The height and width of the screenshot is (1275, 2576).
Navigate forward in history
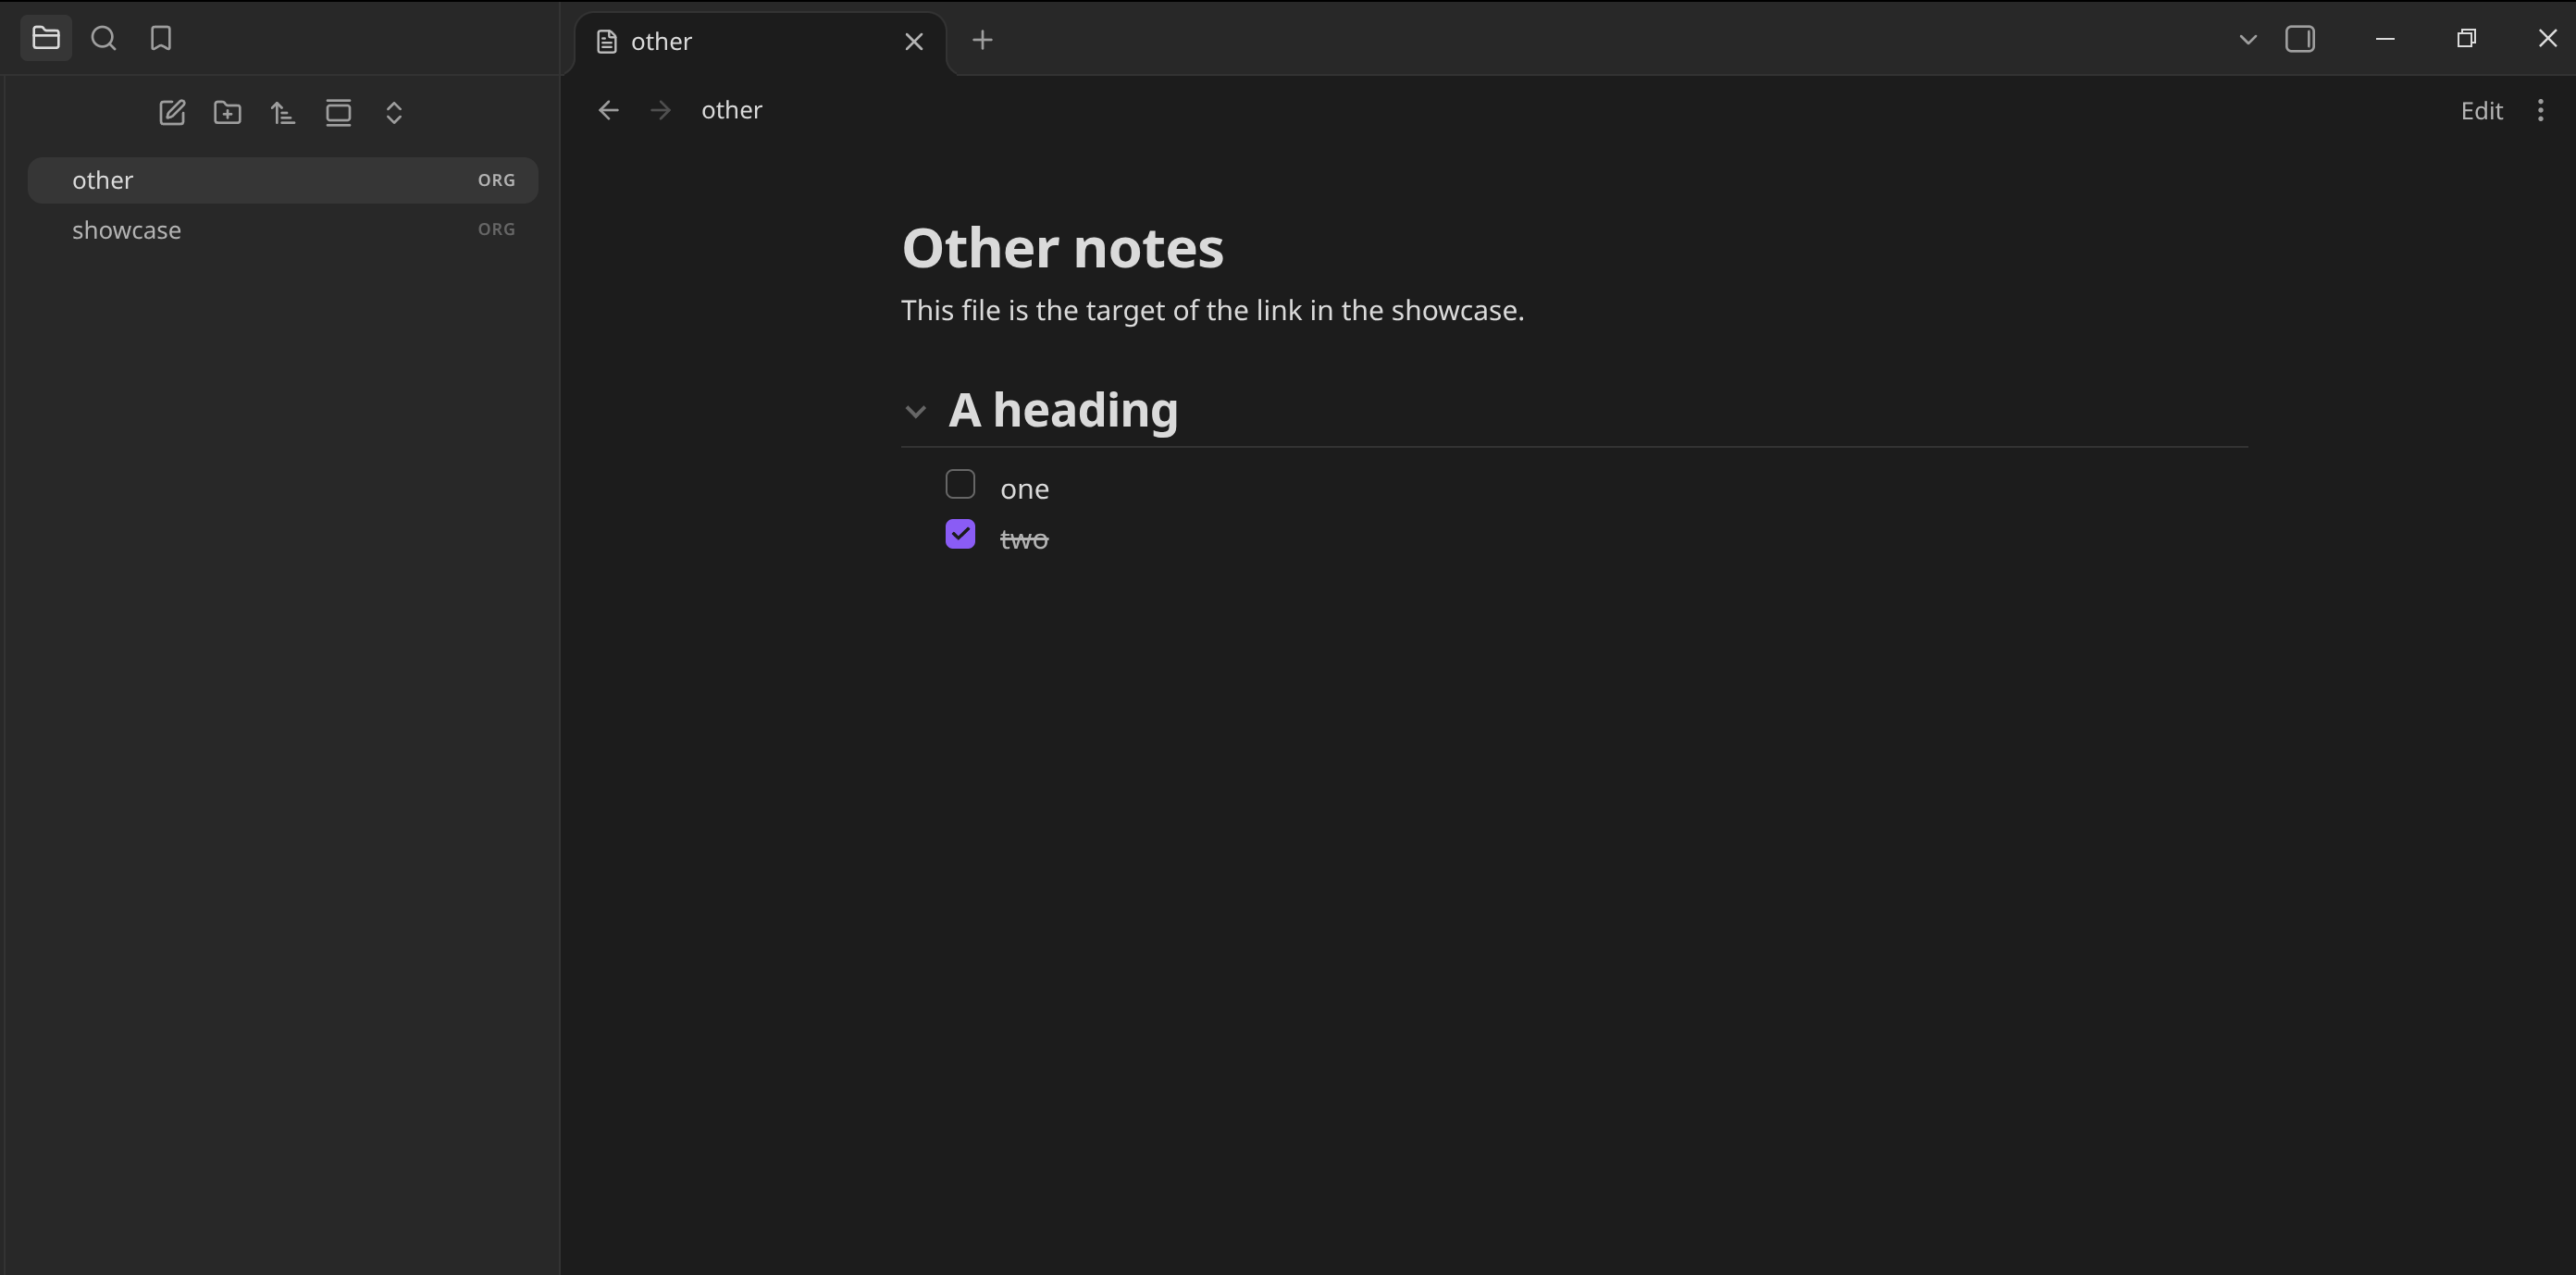[660, 110]
